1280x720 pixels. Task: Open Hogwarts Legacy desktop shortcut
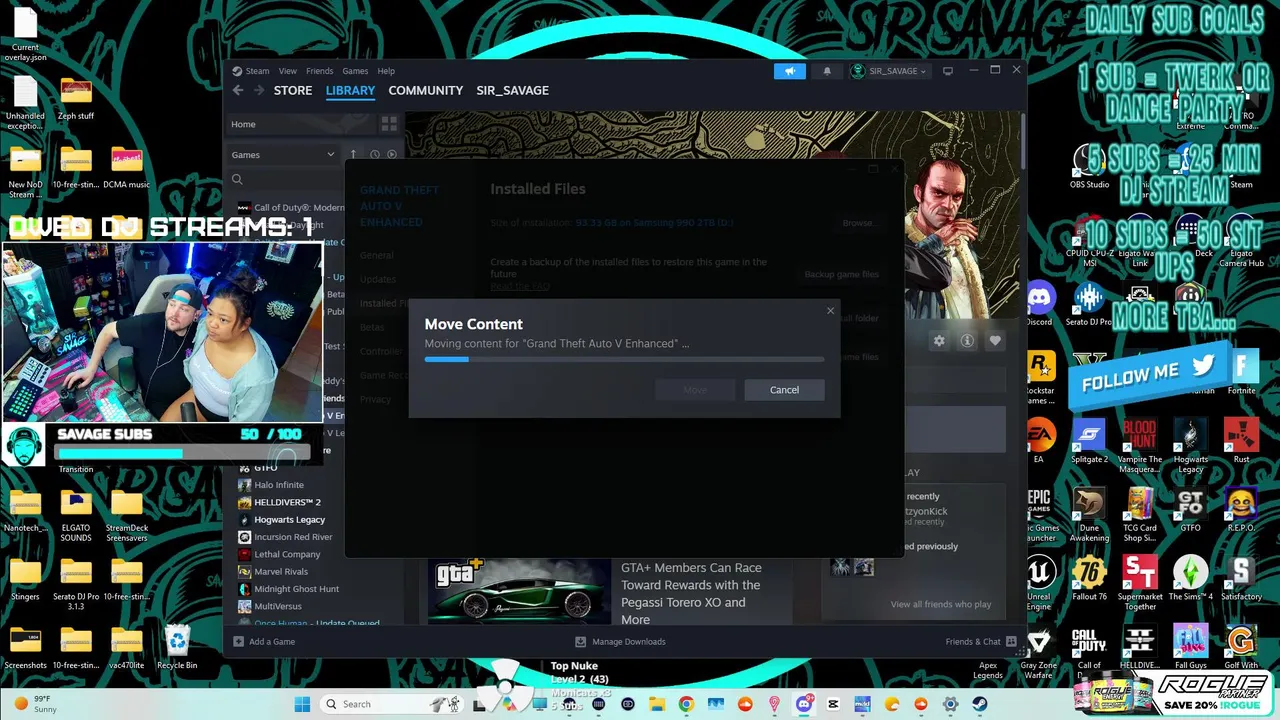(x=1190, y=445)
